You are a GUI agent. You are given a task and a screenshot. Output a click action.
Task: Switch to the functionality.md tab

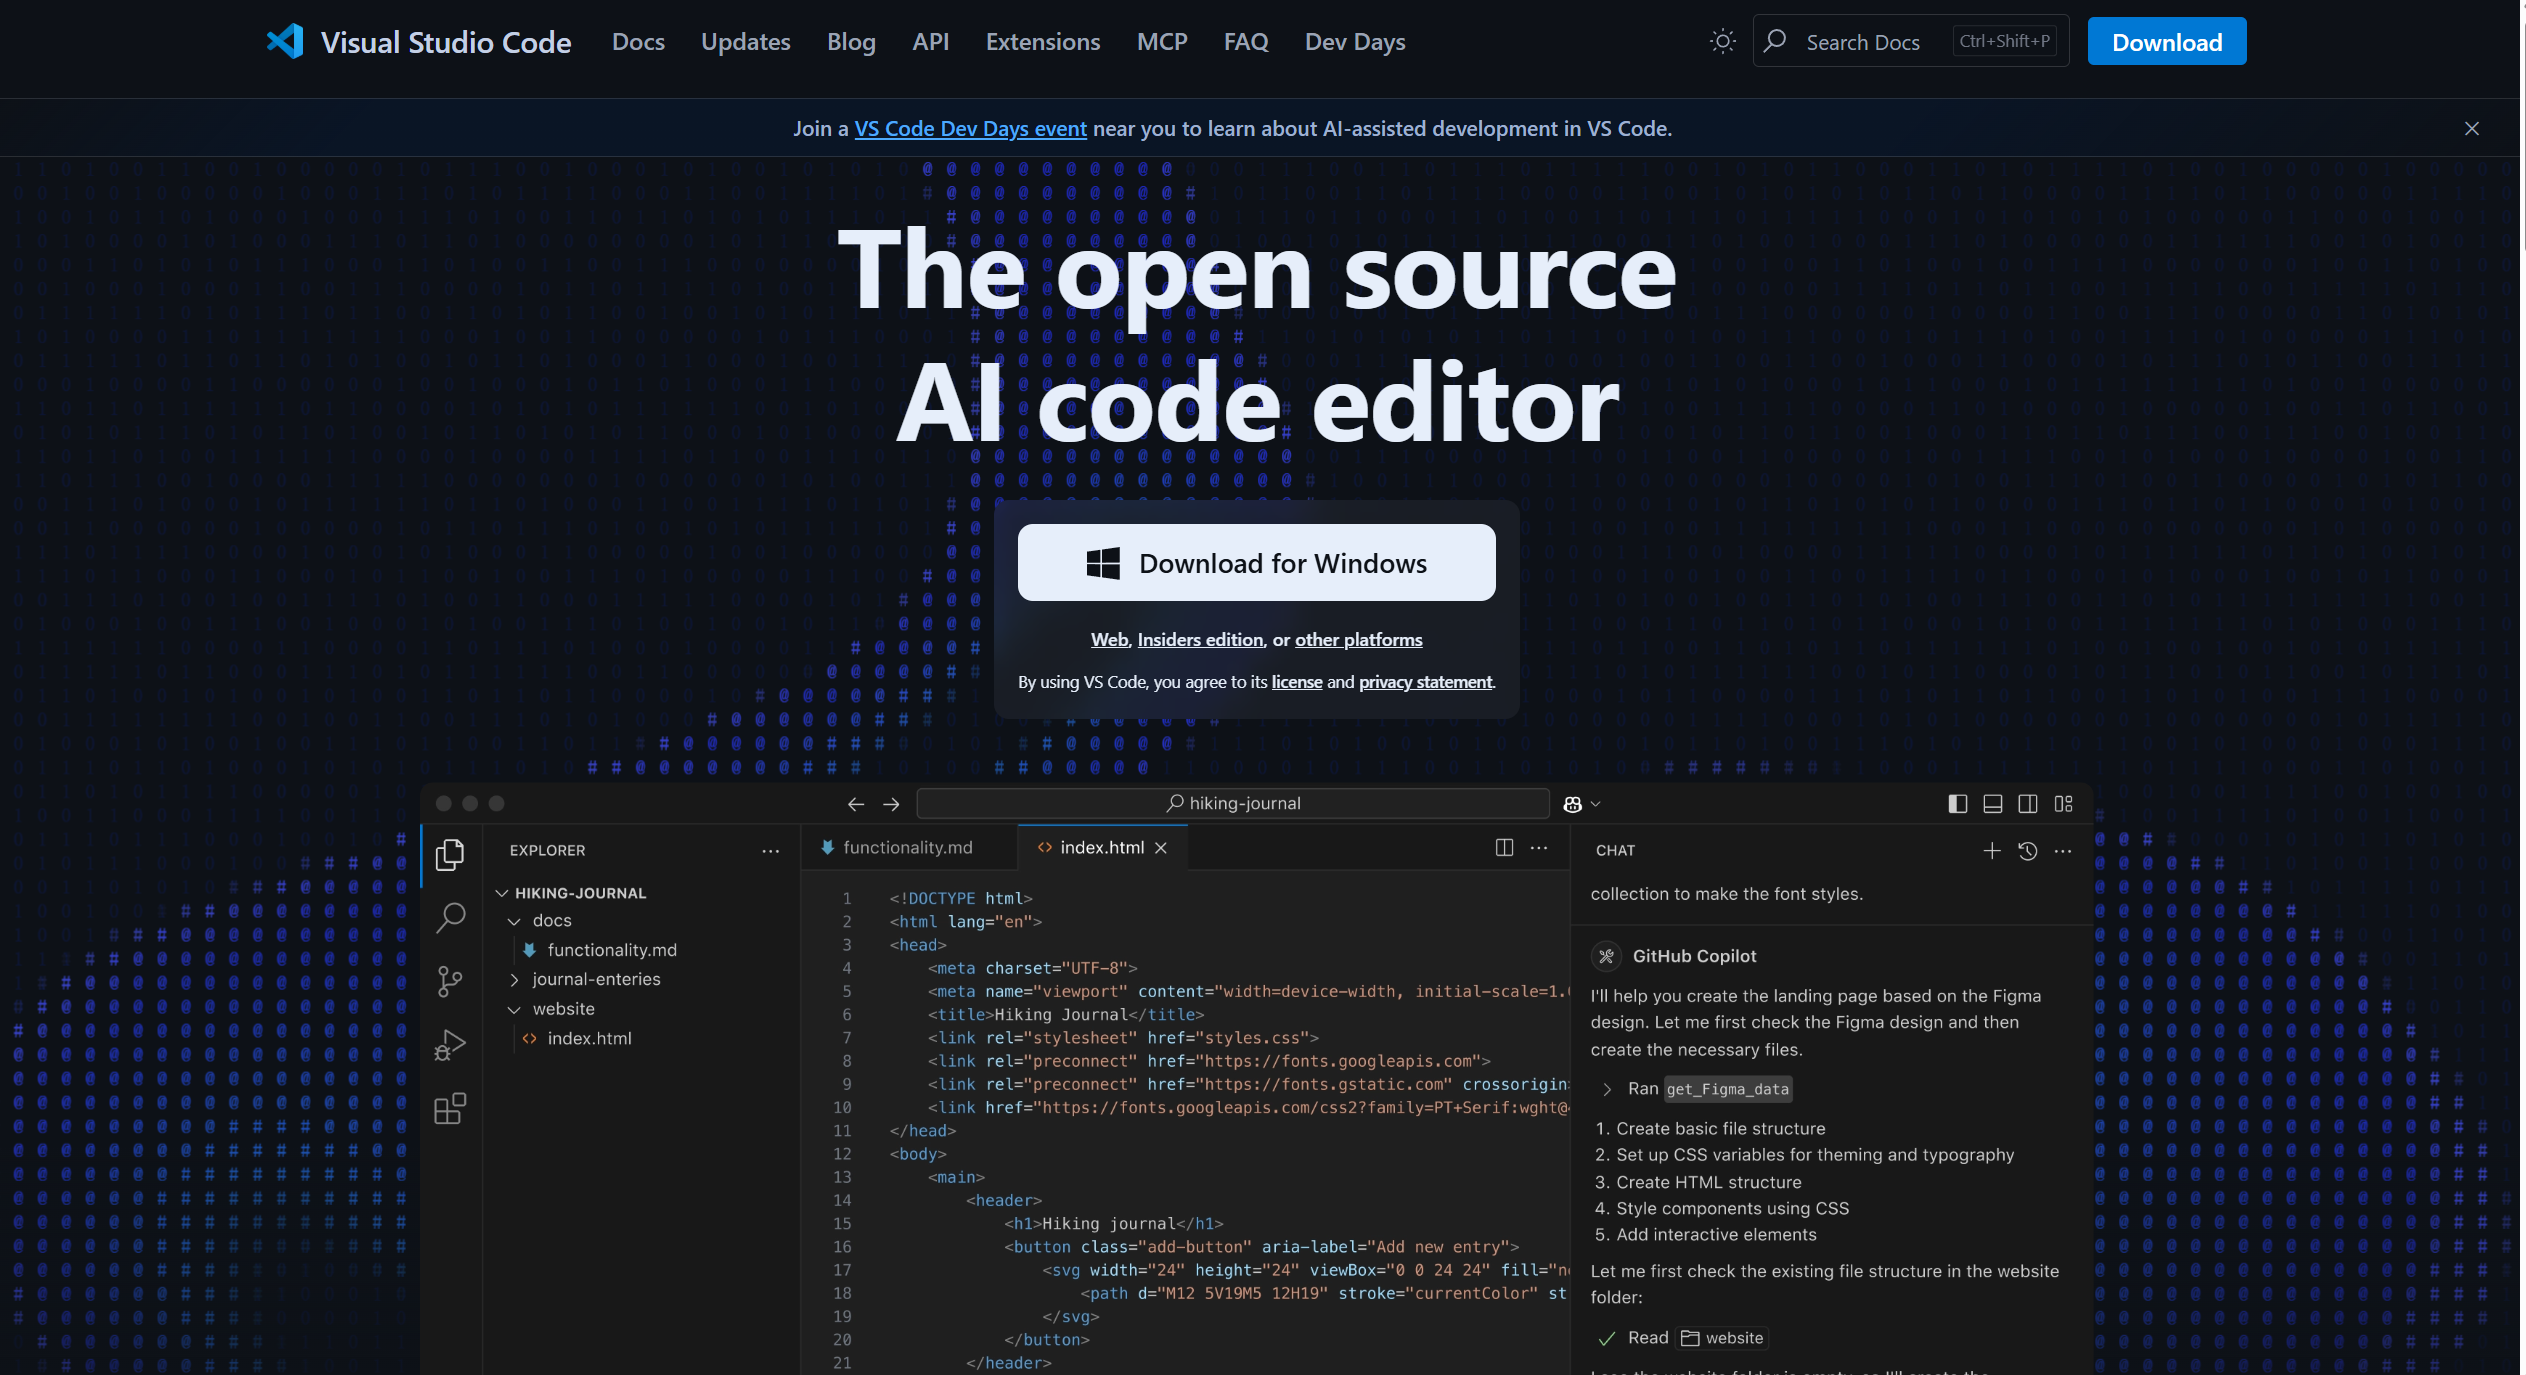[x=906, y=848]
